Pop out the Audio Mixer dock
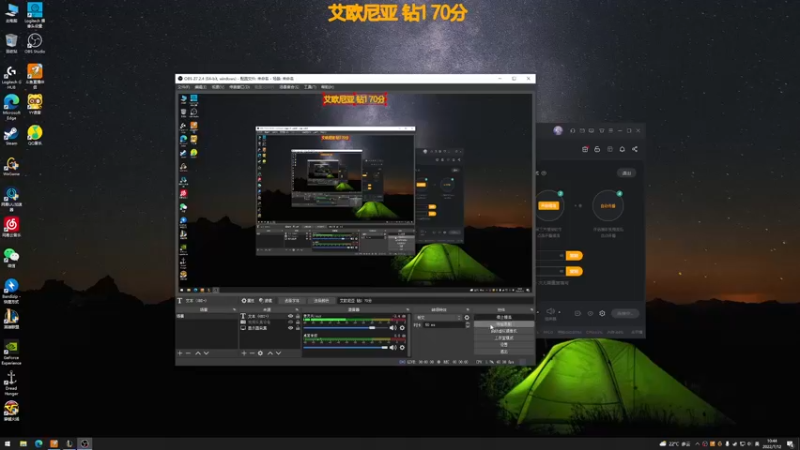The width and height of the screenshot is (800, 450). tap(408, 310)
